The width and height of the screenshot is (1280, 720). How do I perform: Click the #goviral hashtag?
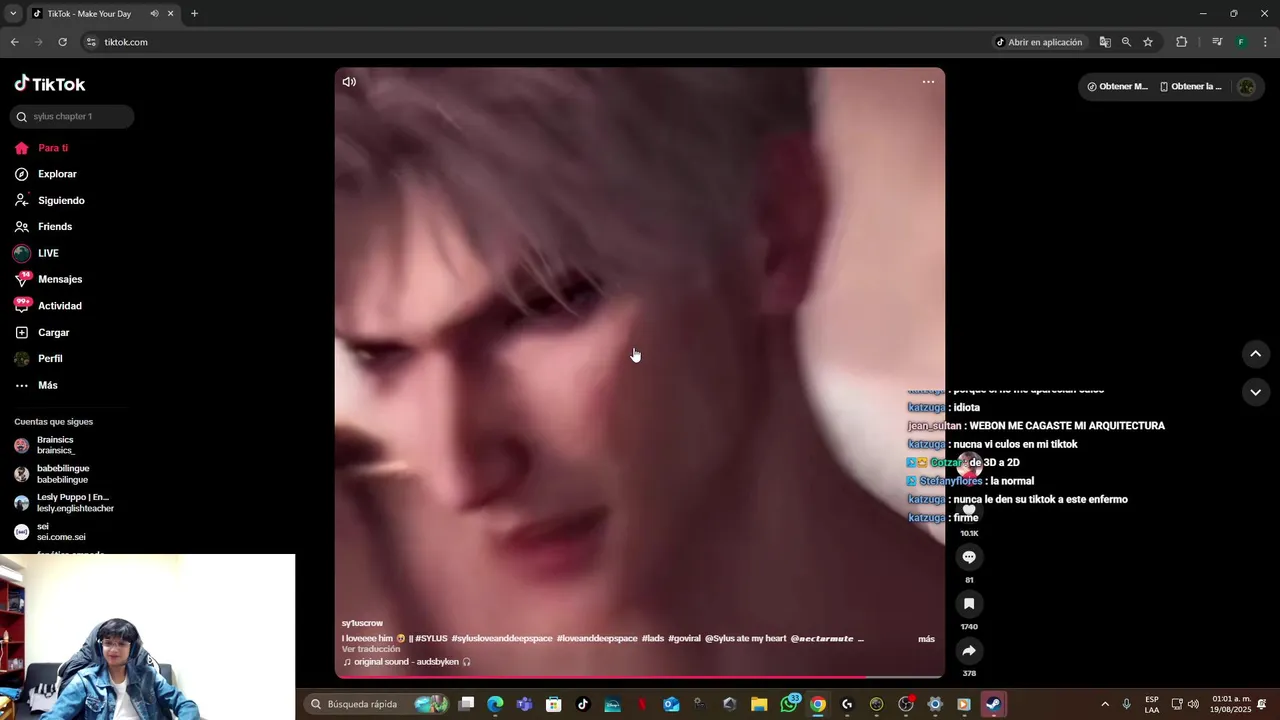(684, 638)
